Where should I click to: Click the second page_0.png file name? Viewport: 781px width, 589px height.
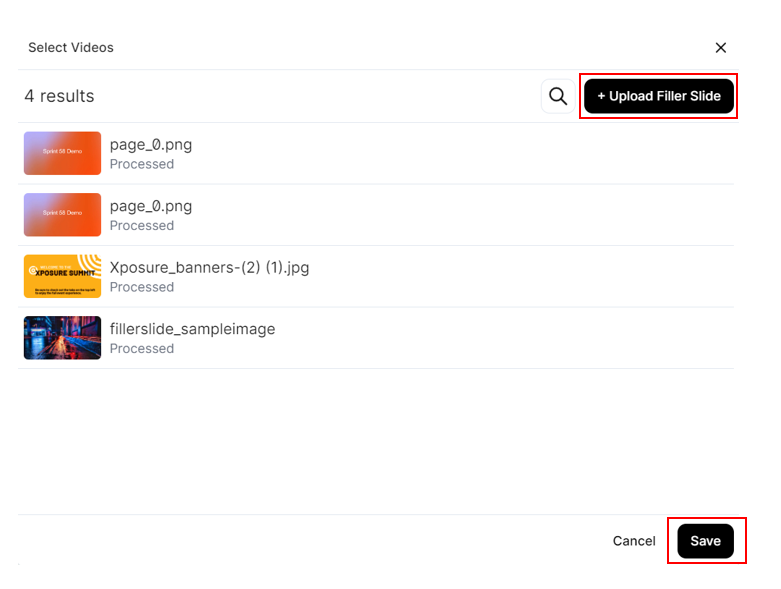(151, 206)
